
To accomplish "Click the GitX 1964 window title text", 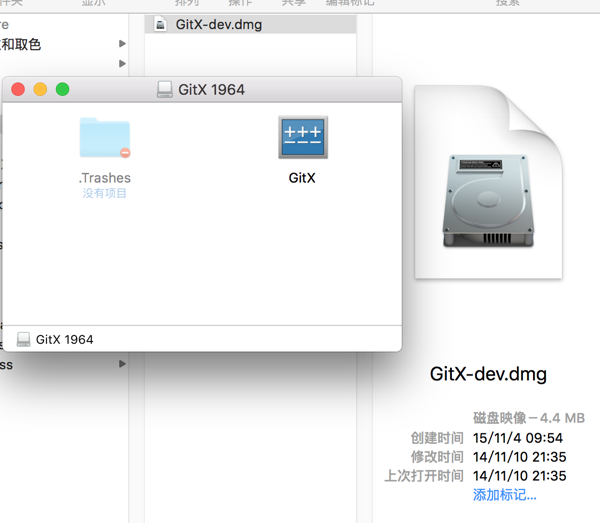I will pos(211,90).
